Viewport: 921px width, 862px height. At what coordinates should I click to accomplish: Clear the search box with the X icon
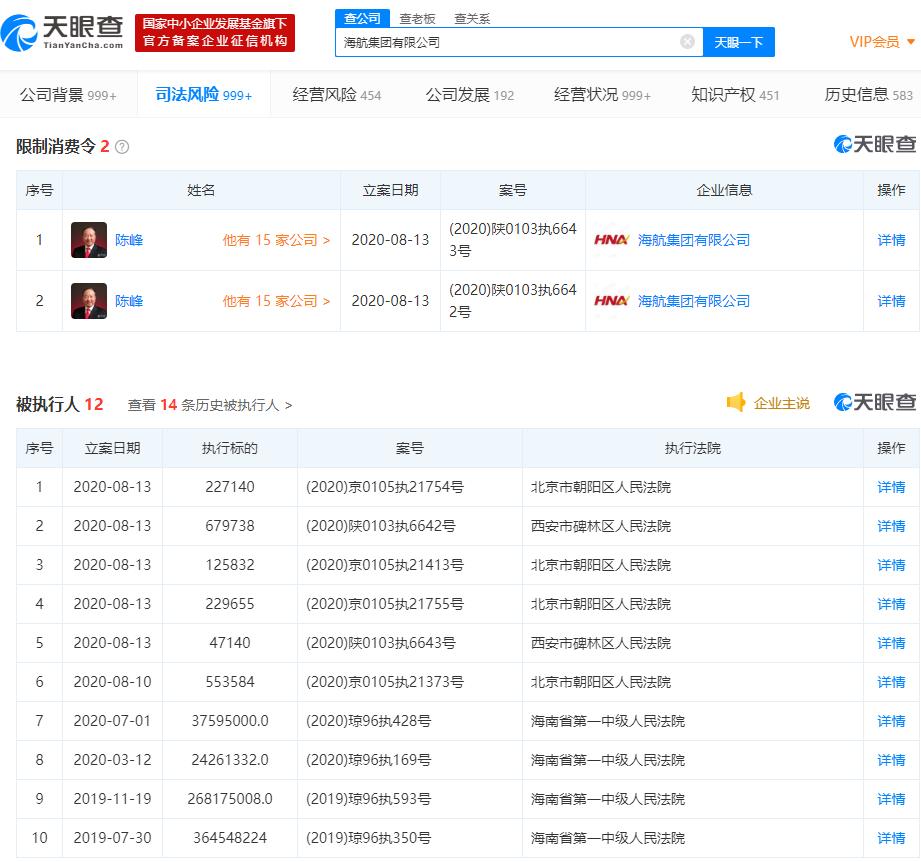pyautogui.click(x=687, y=42)
